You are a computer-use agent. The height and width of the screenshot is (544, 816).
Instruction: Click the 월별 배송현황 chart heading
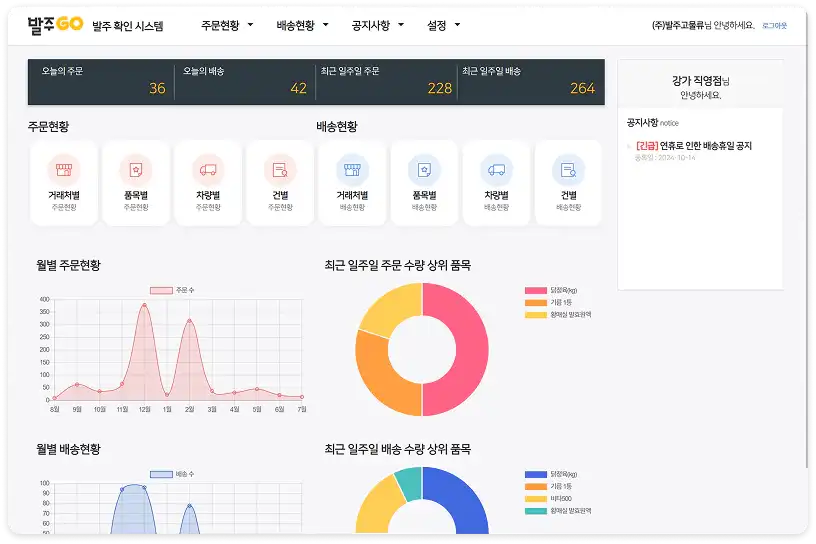(x=68, y=449)
